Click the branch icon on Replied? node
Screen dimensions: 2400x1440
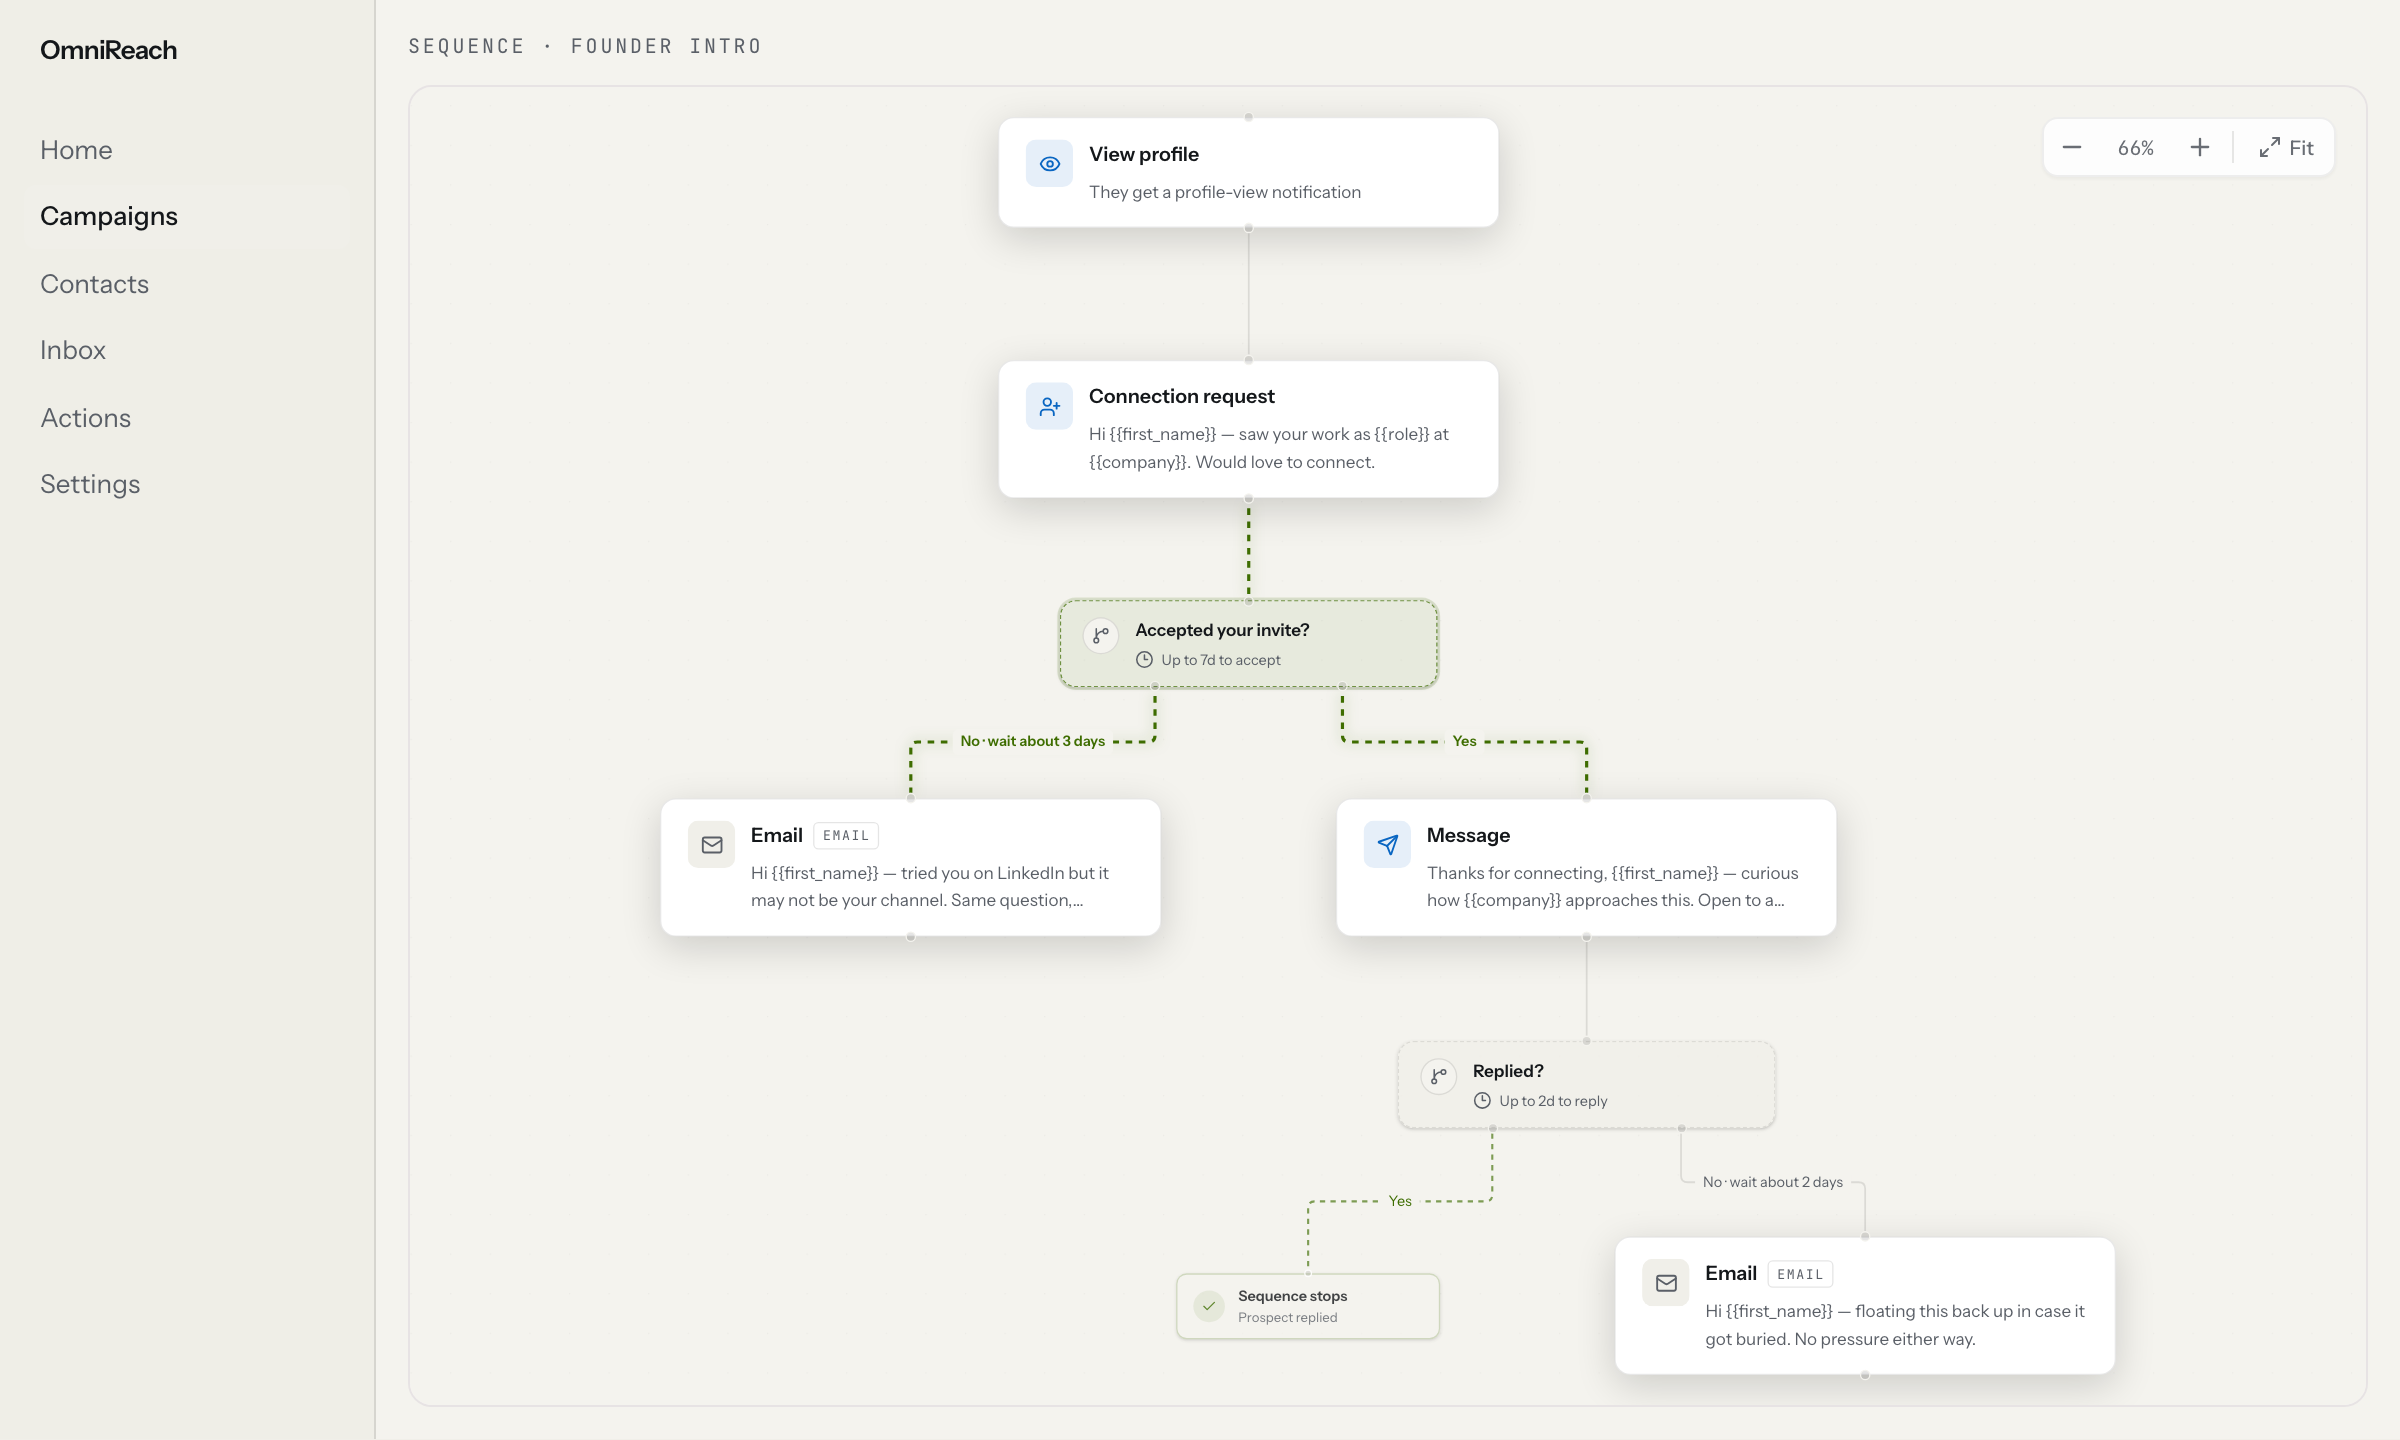(x=1438, y=1076)
